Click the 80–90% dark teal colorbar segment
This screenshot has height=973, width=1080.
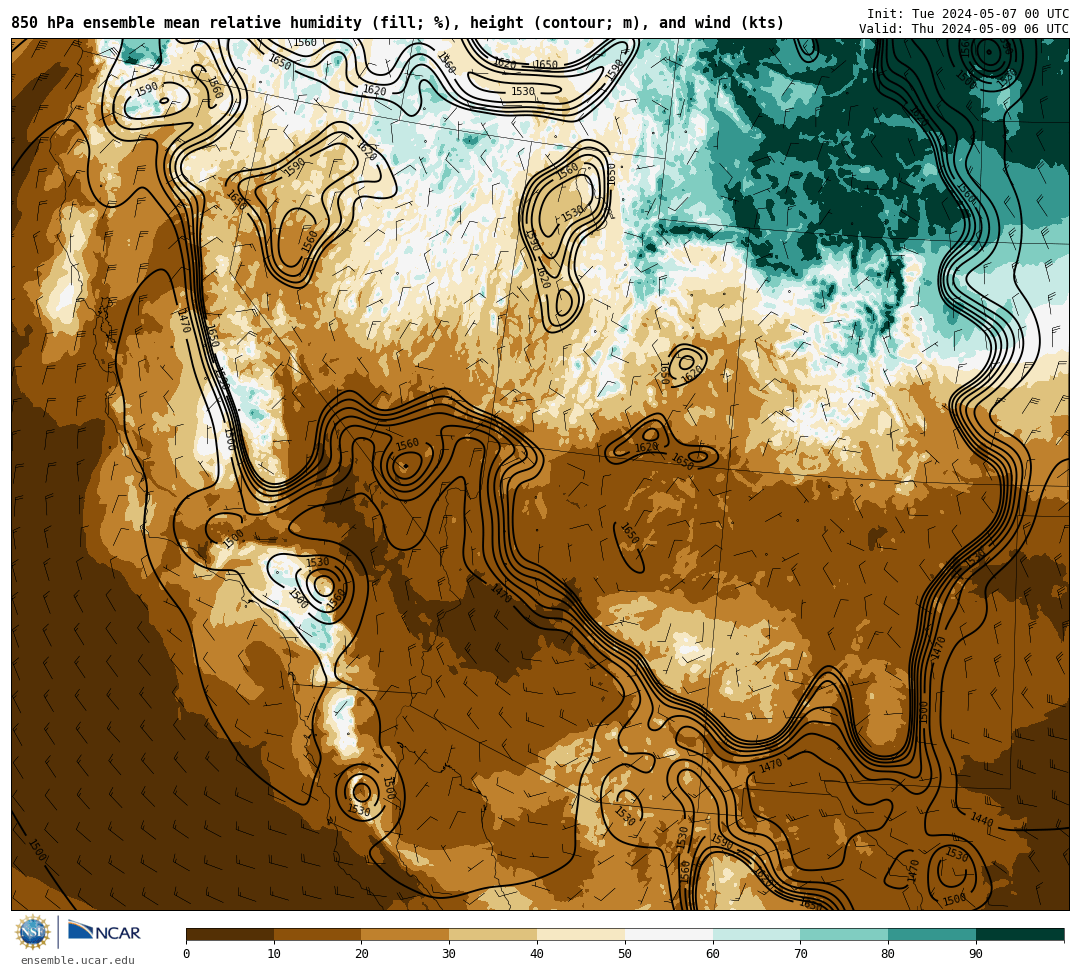[932, 934]
